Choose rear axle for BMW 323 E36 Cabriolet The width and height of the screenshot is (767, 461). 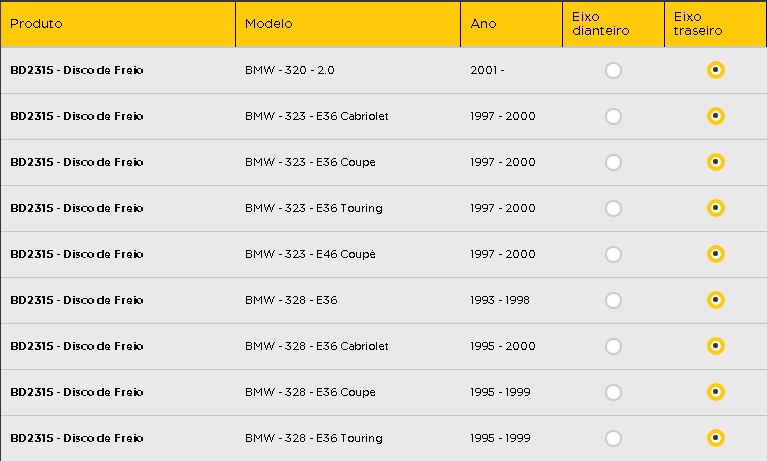click(716, 116)
